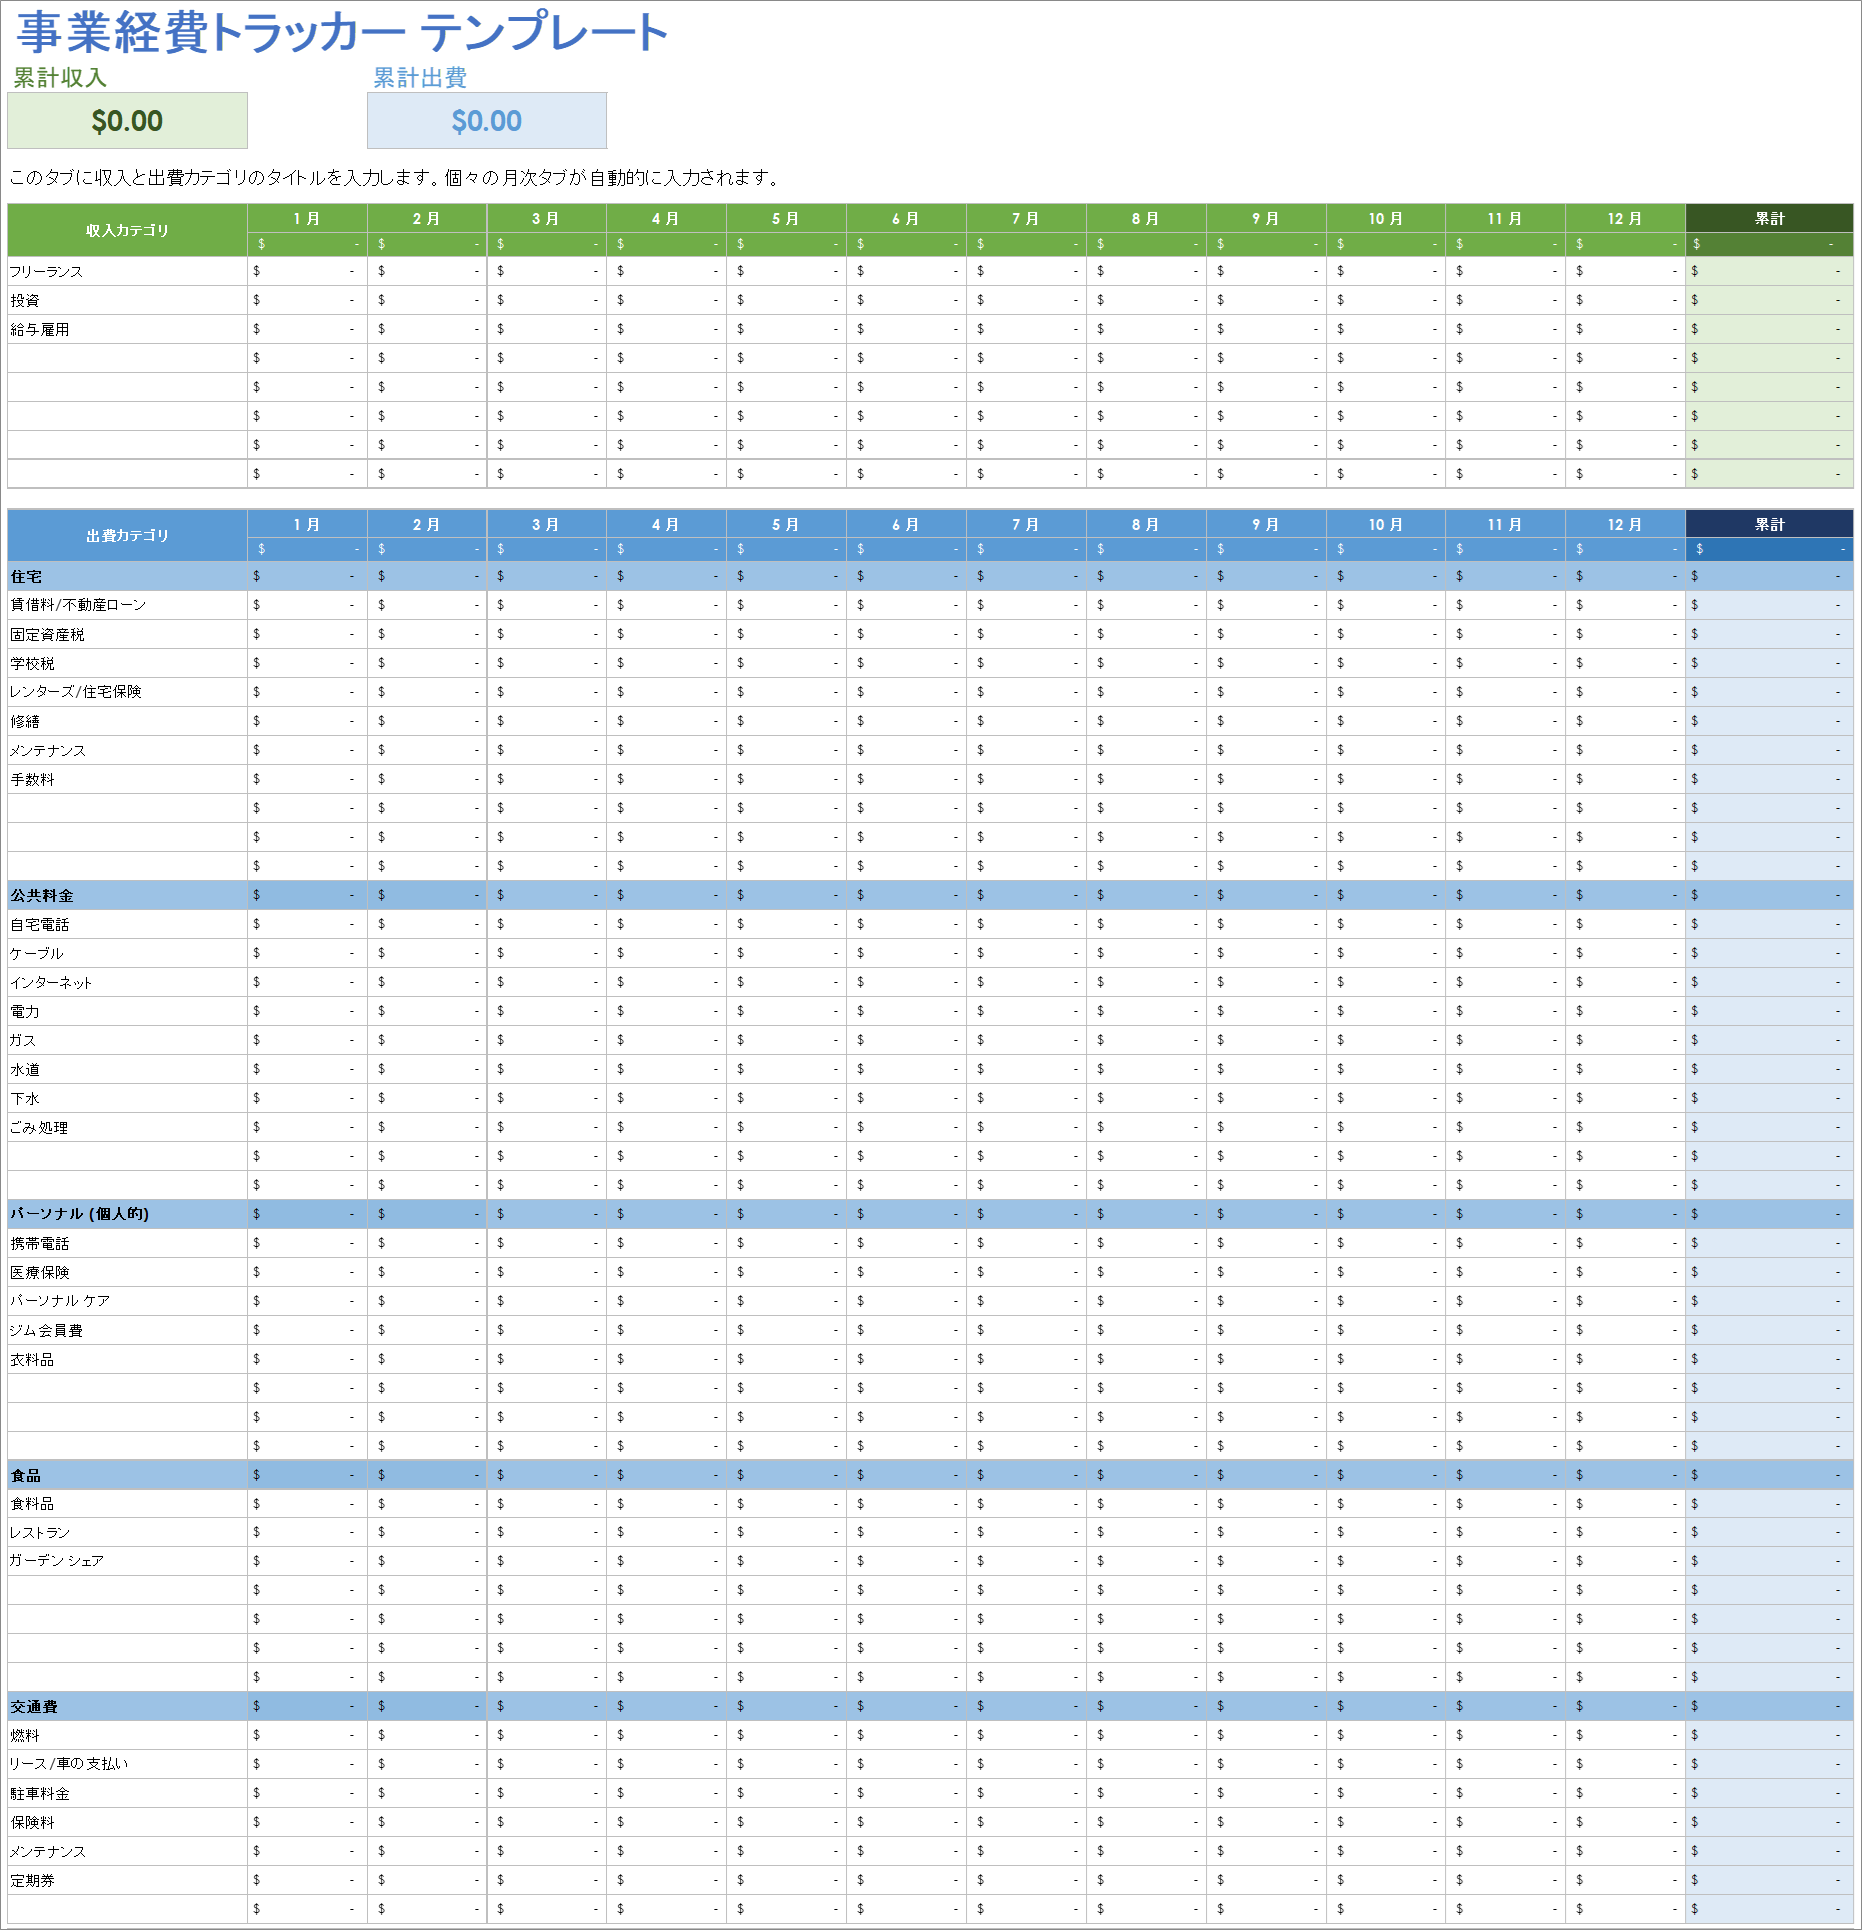Select the 定期券 cell

127,1880
